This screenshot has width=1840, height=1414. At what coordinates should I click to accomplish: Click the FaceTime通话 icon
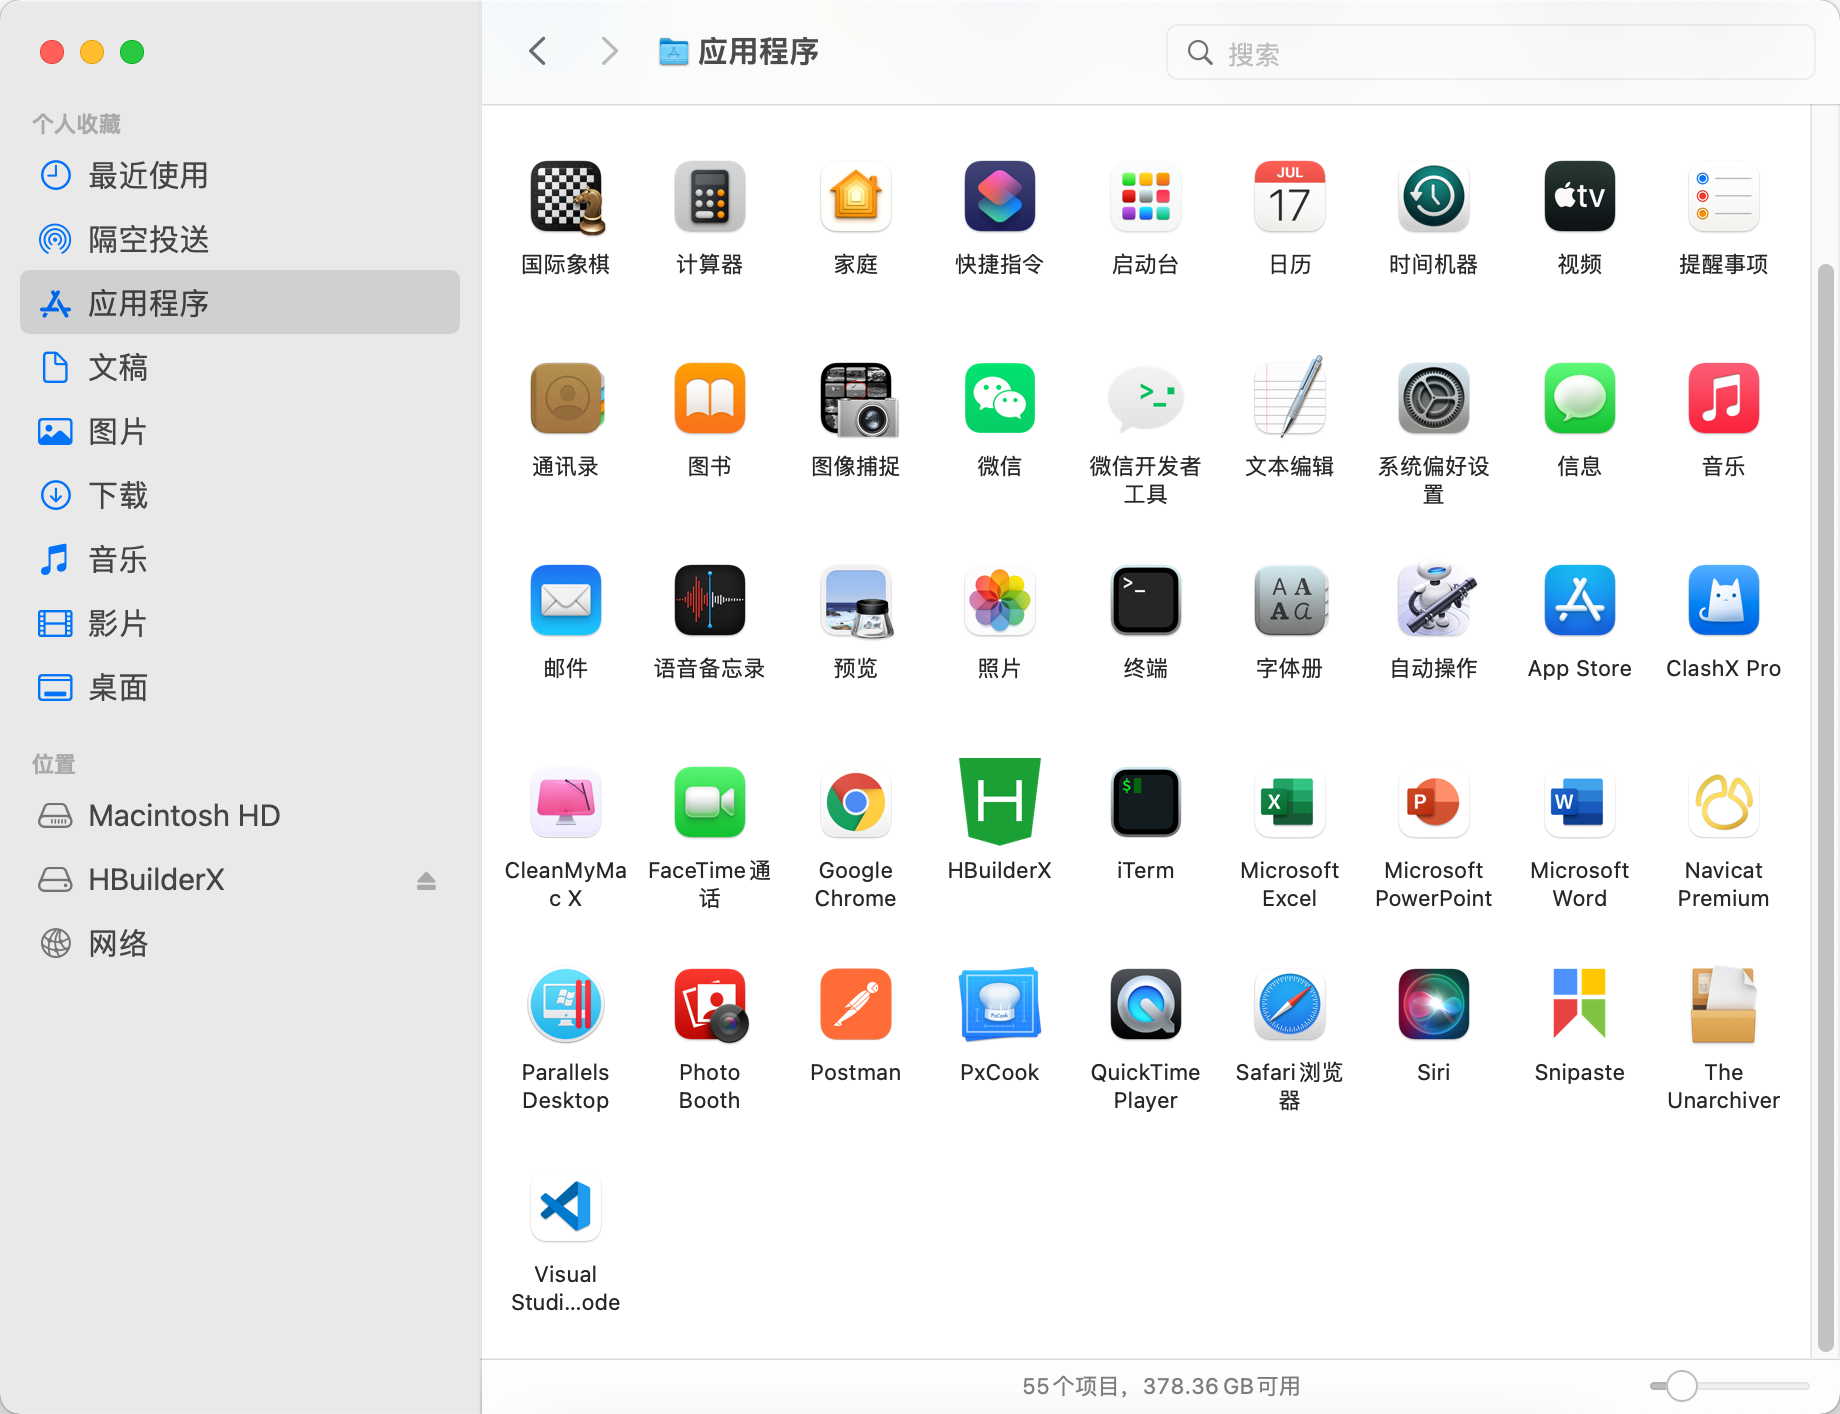pyautogui.click(x=710, y=803)
